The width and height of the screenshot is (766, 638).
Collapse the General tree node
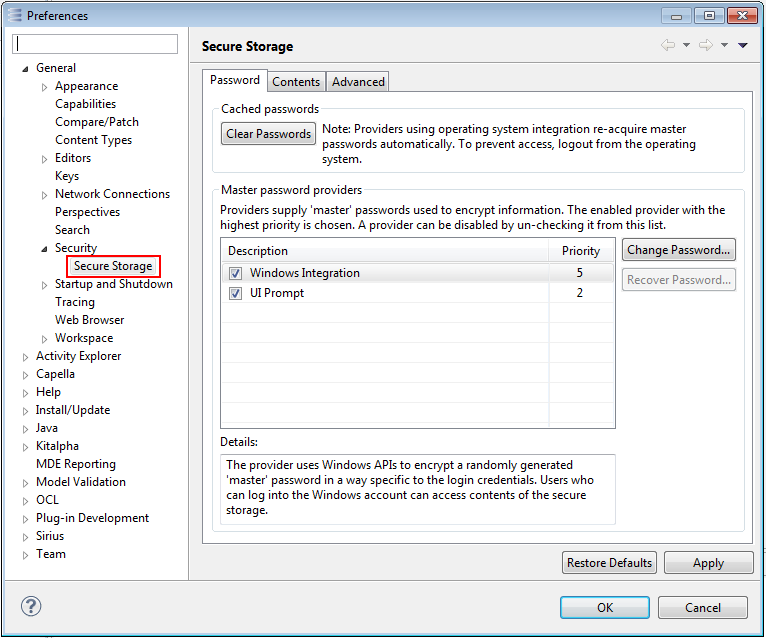point(25,68)
